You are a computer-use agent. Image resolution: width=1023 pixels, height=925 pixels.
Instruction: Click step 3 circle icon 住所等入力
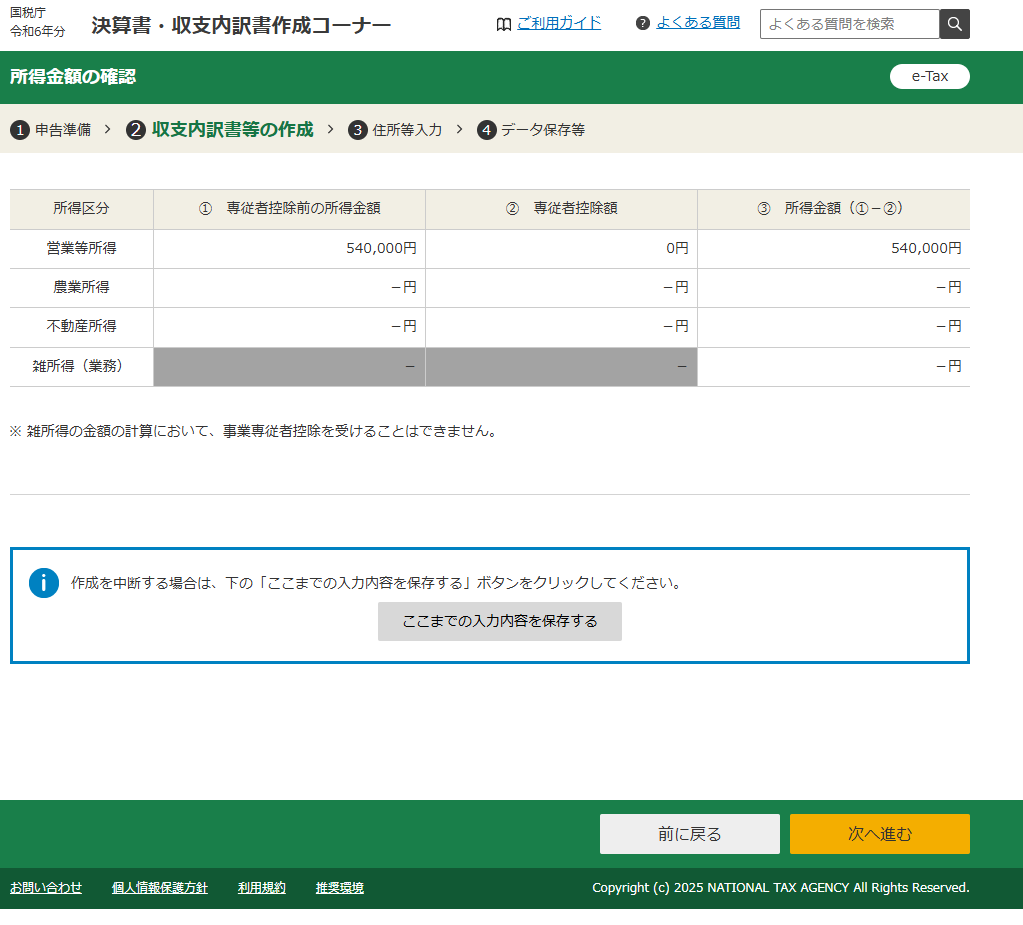point(358,130)
